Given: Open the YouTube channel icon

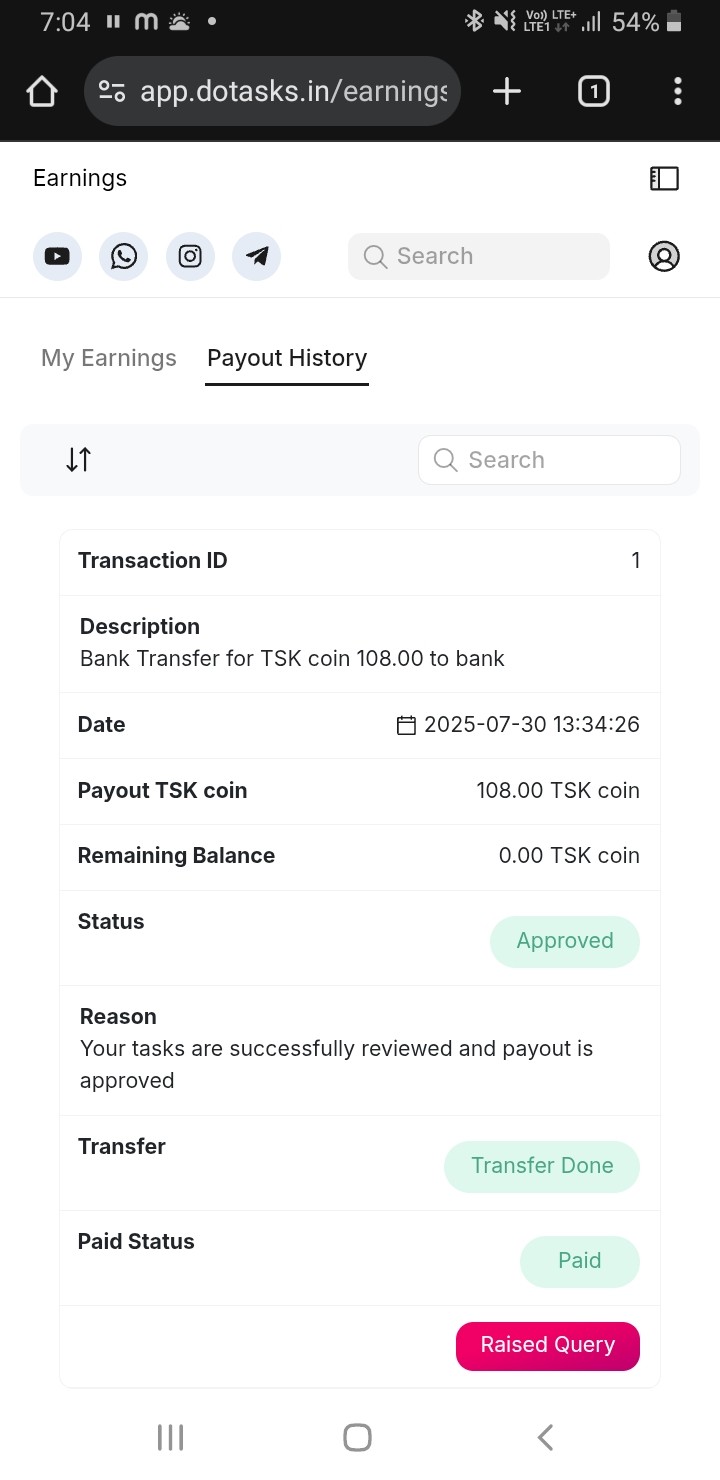Looking at the screenshot, I should [57, 256].
